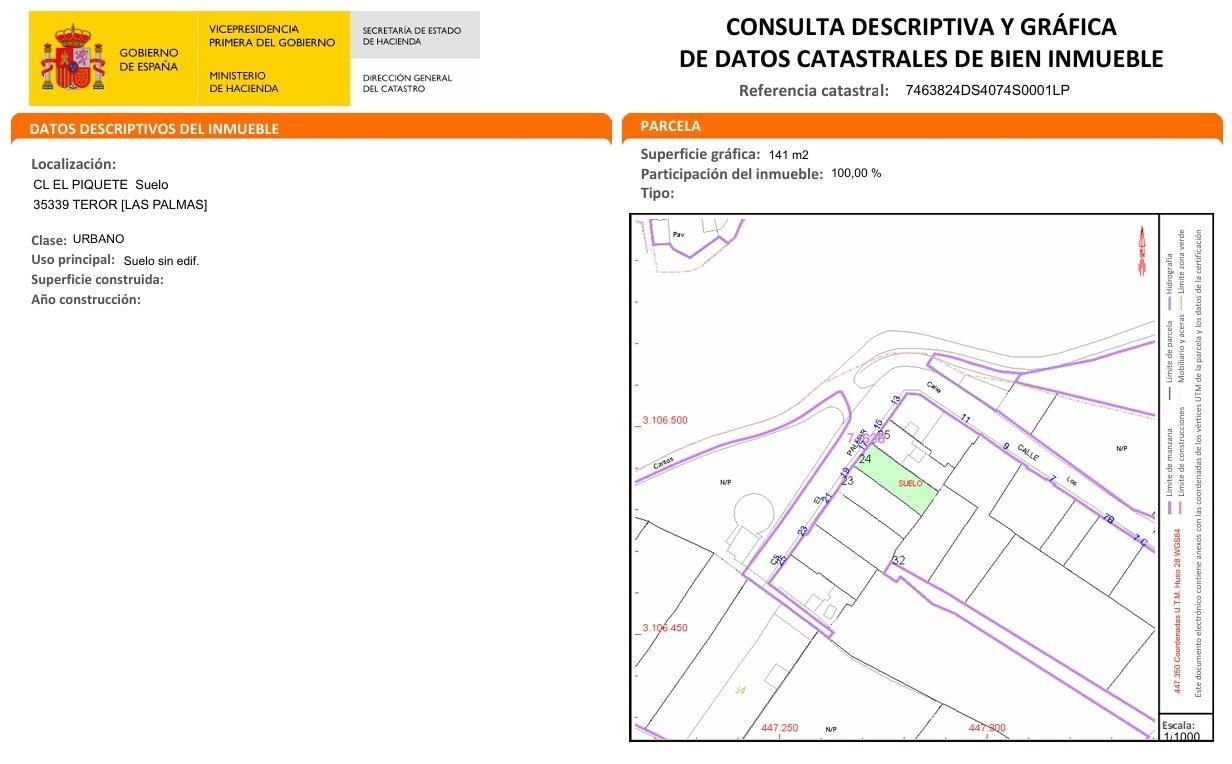Click the Ministerio de Hacienda text
Viewport: 1232px width, 764px height.
[244, 82]
